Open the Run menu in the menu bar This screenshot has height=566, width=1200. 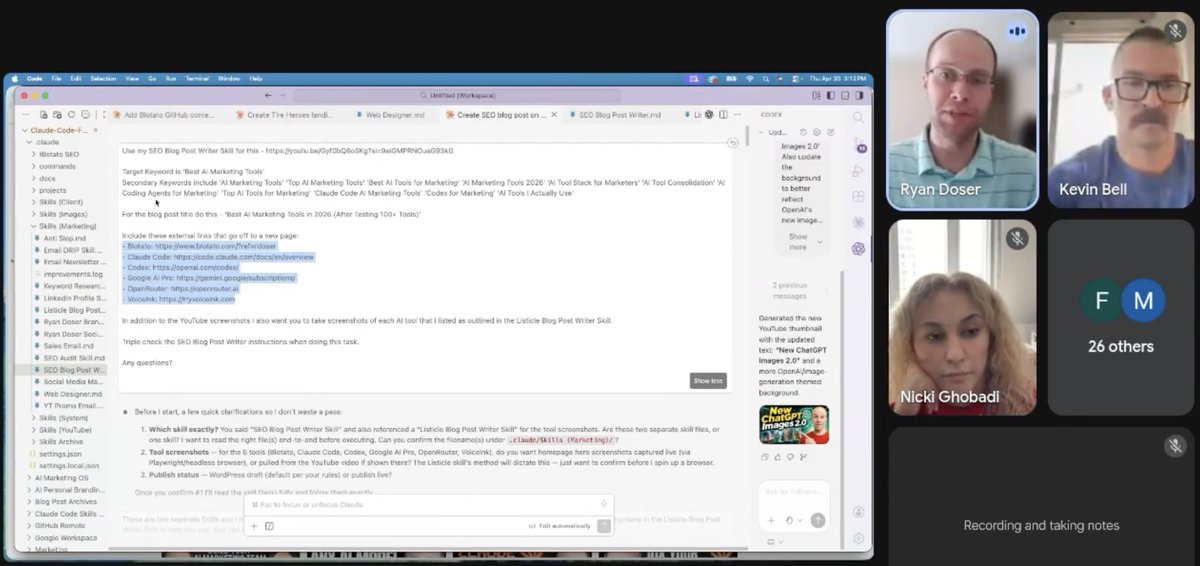171,78
